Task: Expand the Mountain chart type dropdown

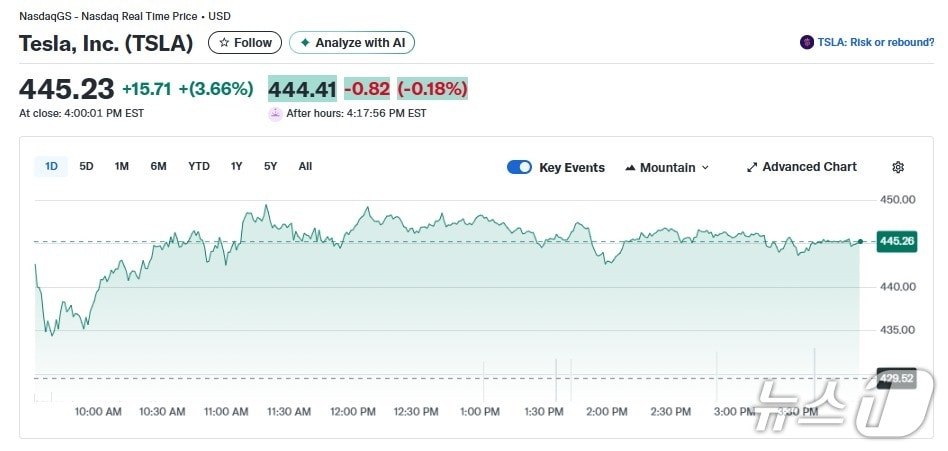Action: pyautogui.click(x=705, y=168)
